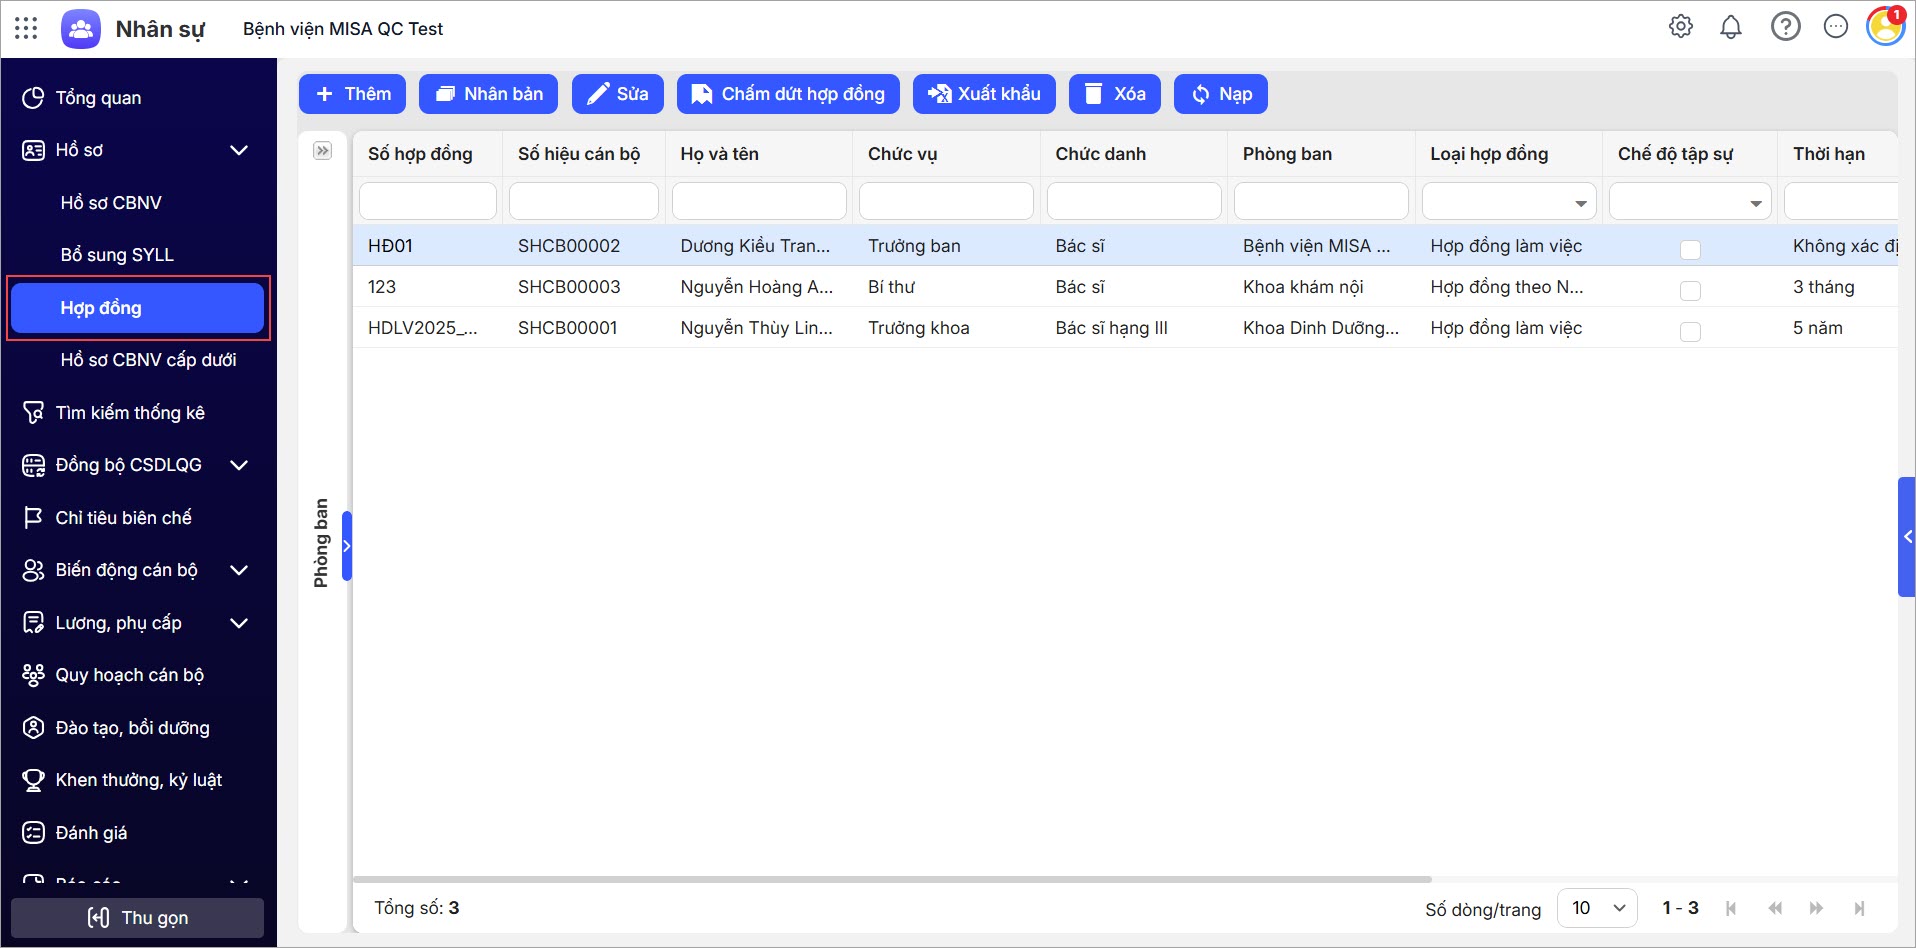Viewport: 1916px width, 948px height.
Task: Toggle Chế độ tập sự checkbox for contract 123
Action: point(1690,290)
